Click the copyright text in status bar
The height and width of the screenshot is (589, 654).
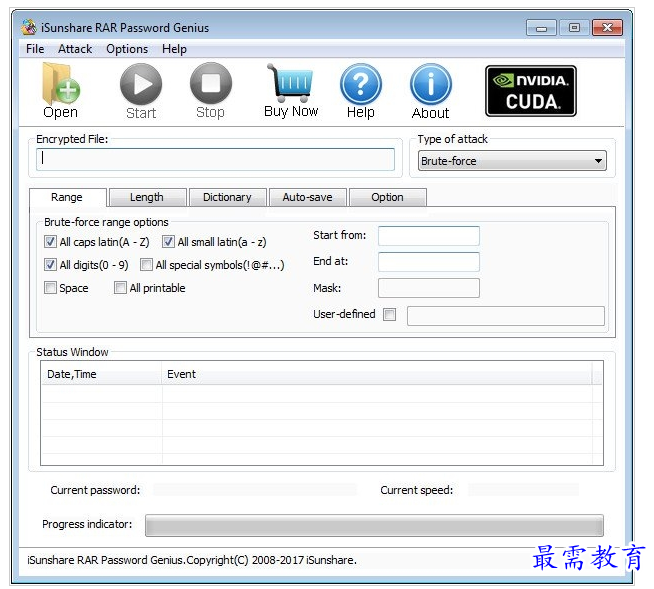click(192, 560)
